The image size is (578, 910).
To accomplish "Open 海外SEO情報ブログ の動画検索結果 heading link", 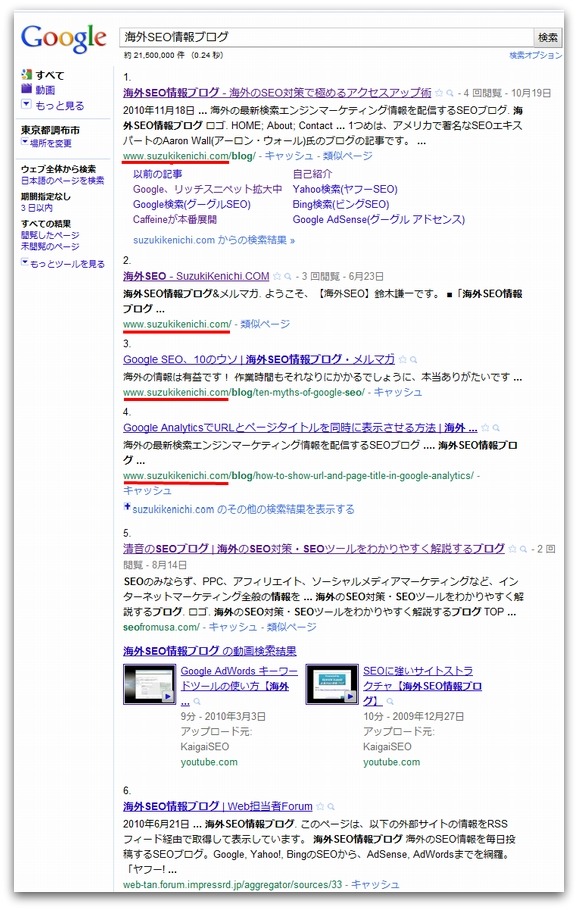I will (209, 651).
